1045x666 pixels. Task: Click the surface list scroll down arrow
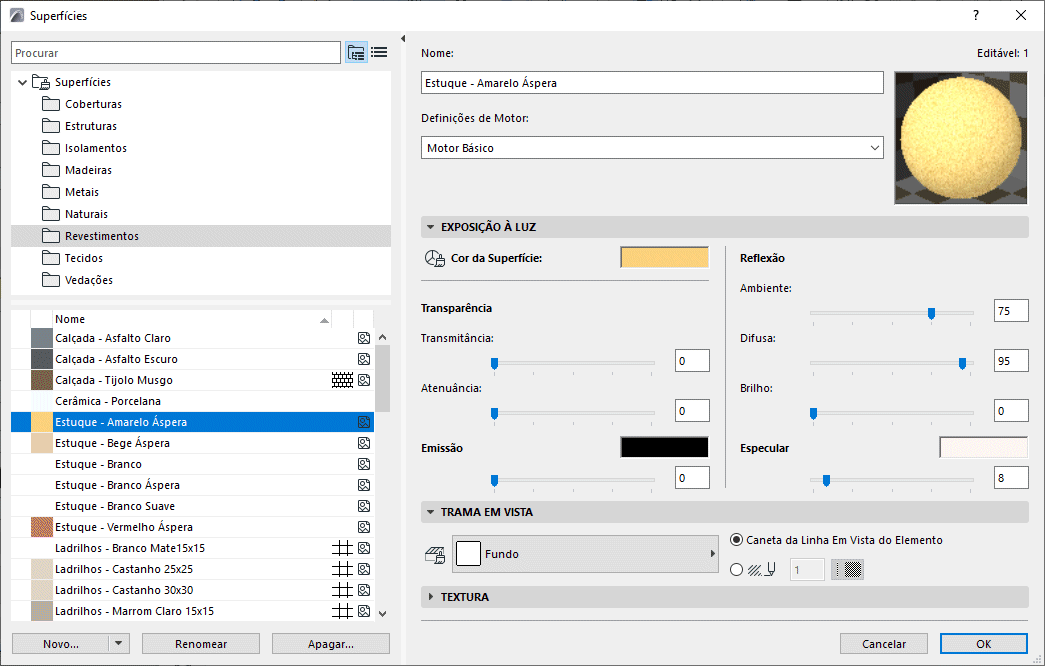pyautogui.click(x=383, y=613)
